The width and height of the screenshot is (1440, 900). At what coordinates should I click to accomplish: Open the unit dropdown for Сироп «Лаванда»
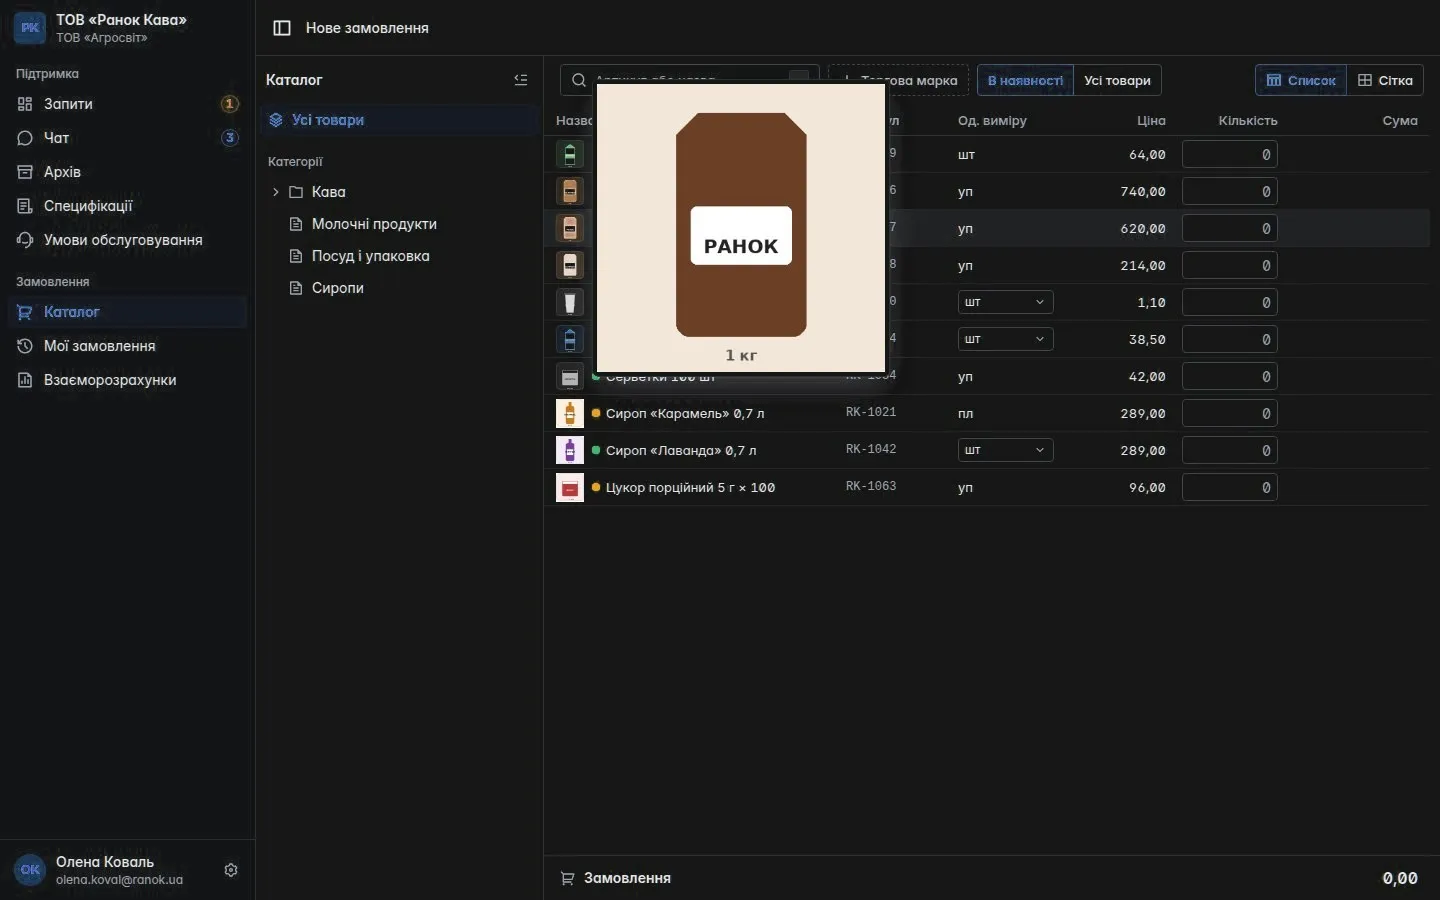(1005, 450)
